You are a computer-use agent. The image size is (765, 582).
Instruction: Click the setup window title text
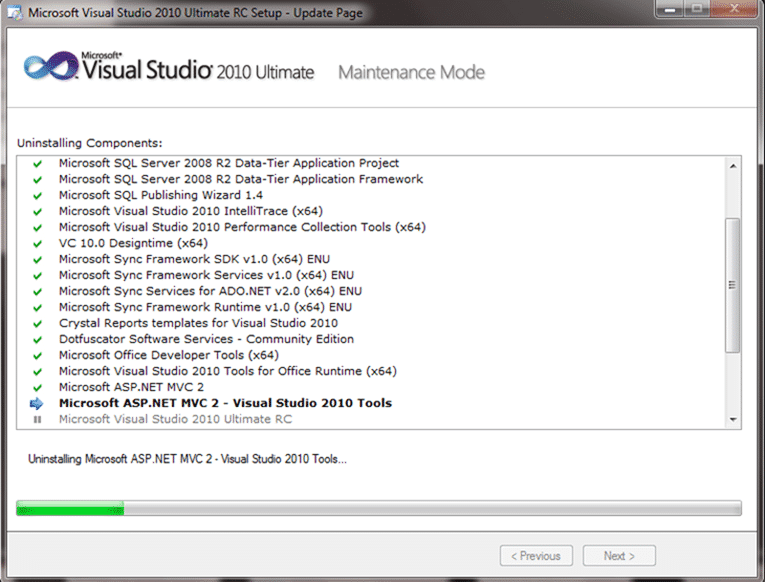[195, 13]
